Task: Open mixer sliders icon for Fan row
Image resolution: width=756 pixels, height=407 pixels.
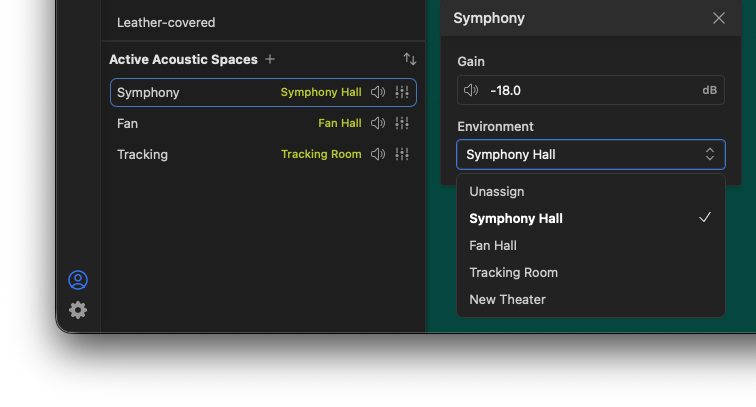Action: tap(402, 123)
